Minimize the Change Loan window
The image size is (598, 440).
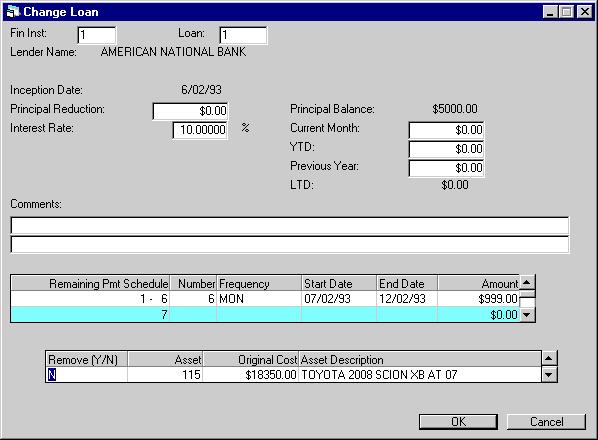(x=550, y=12)
